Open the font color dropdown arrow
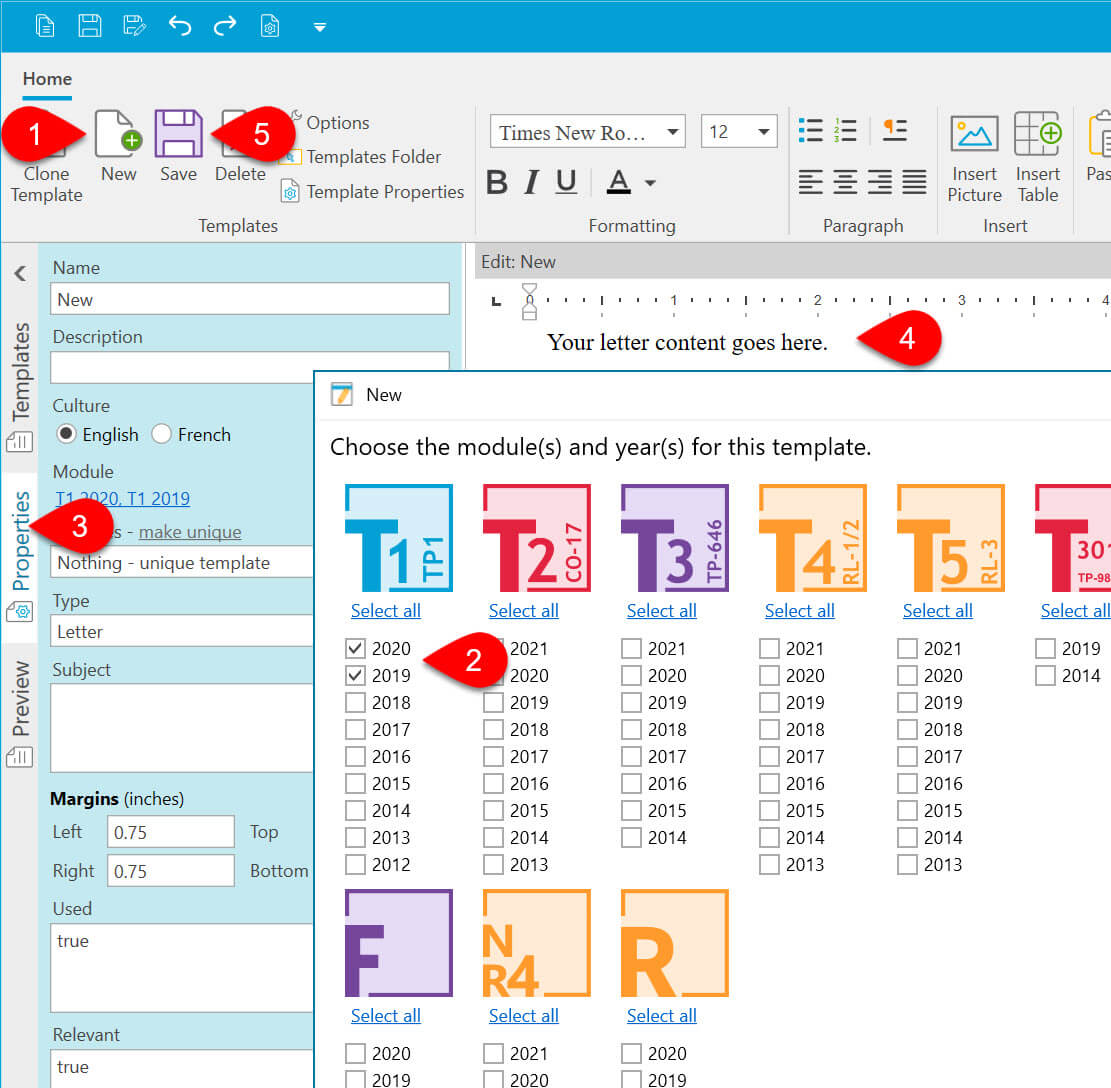Screen dimensions: 1111x1088 point(650,183)
